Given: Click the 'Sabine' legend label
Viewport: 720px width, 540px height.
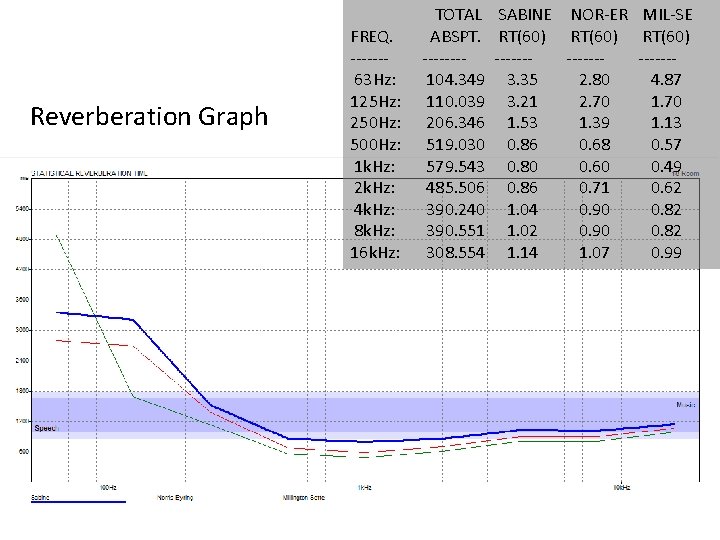Looking at the screenshot, I should click(x=40, y=497).
